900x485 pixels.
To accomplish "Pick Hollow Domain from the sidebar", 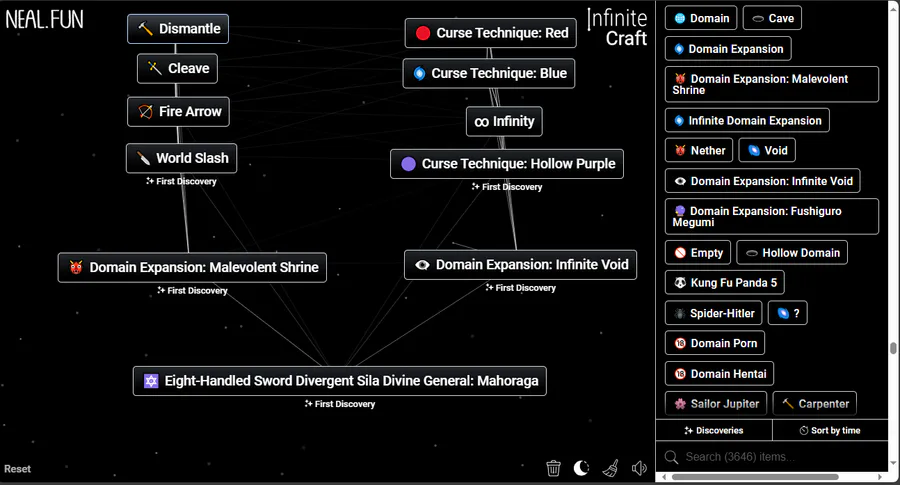I will tap(792, 253).
